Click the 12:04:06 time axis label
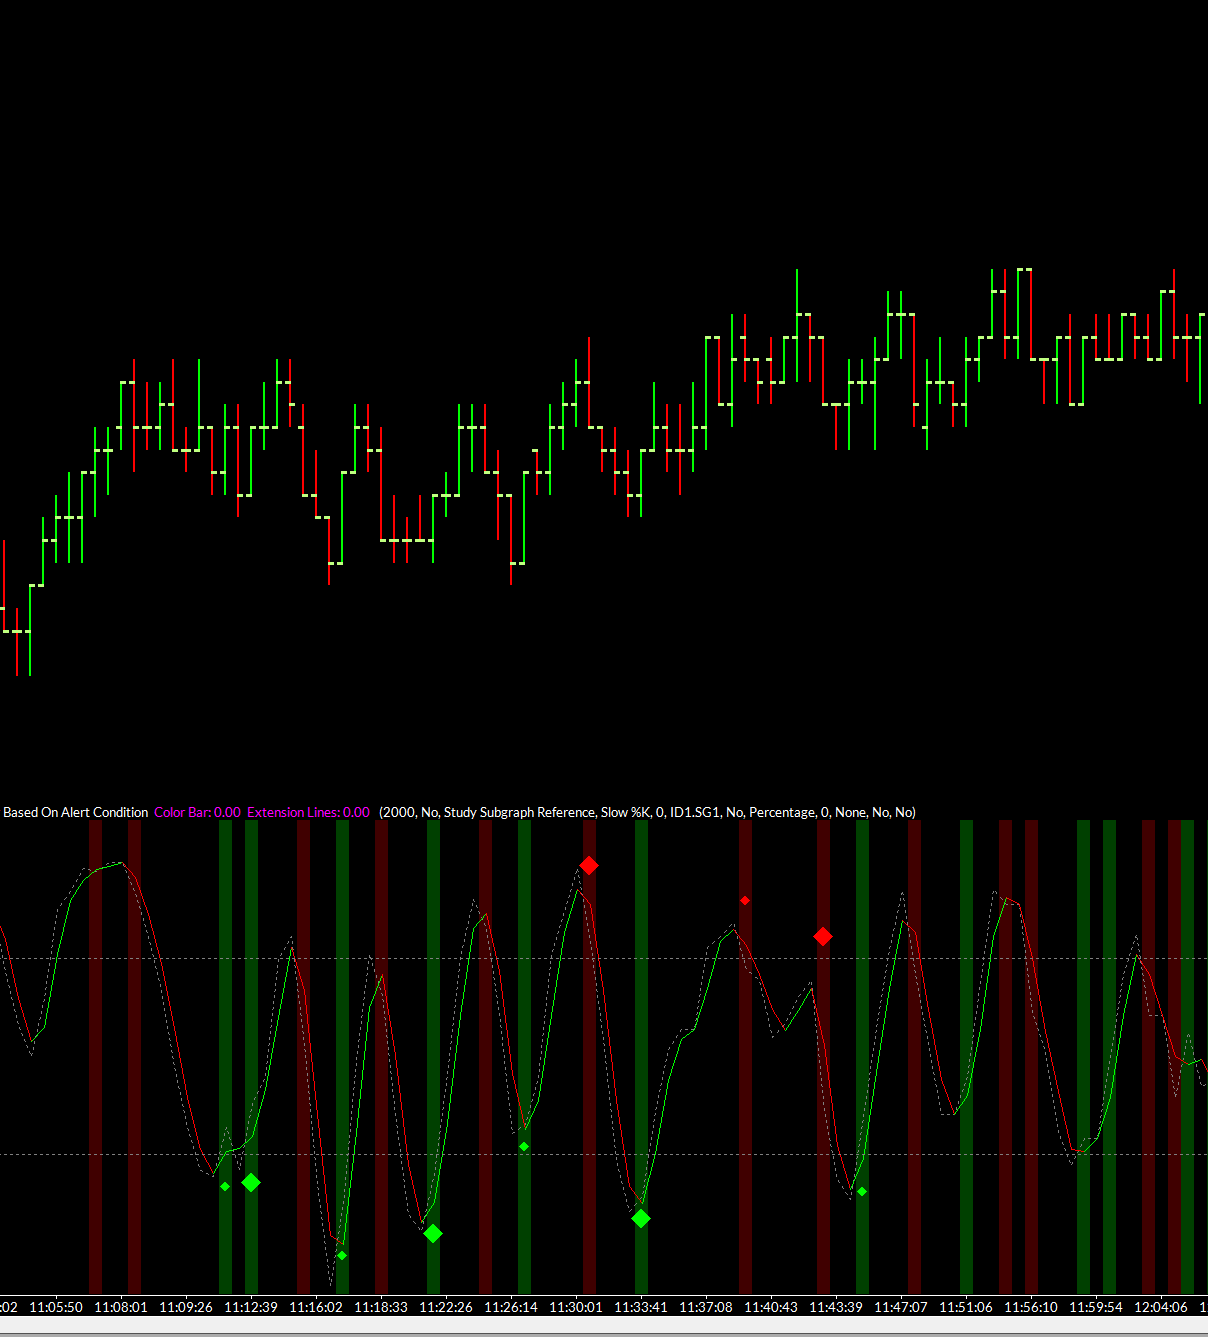The image size is (1208, 1337). 1161,1307
